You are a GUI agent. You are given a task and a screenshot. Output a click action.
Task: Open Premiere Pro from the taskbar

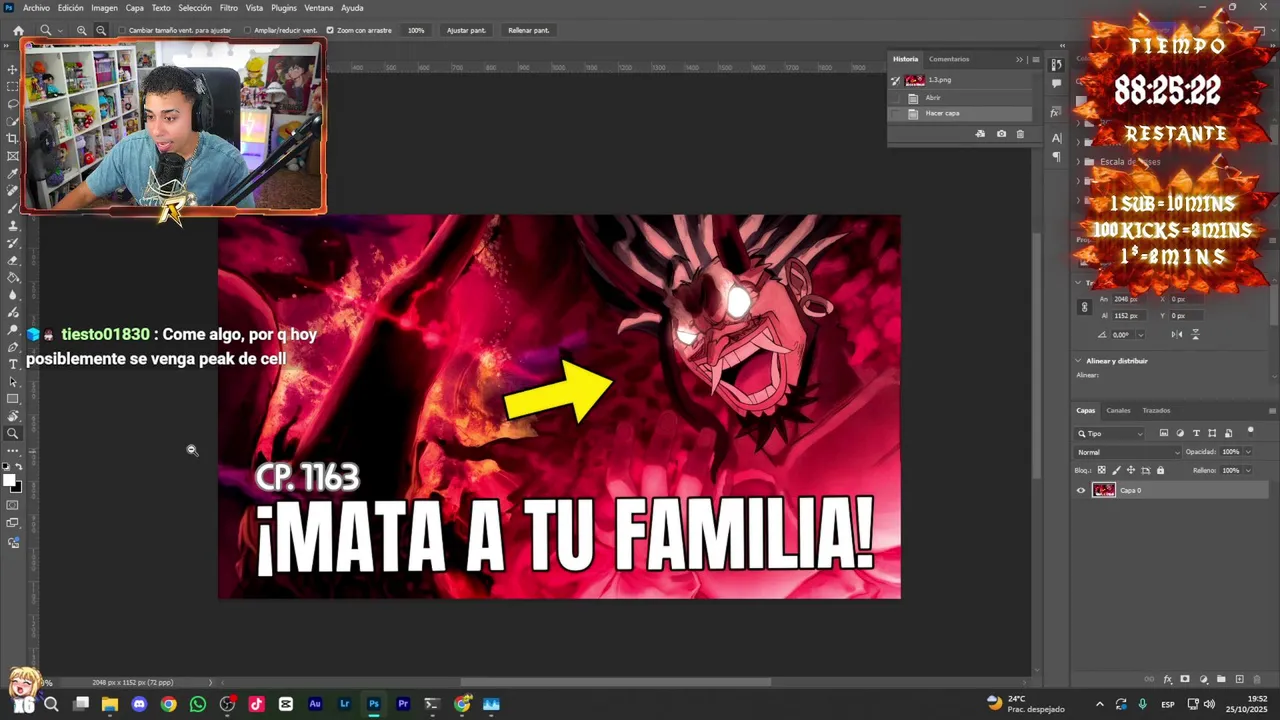403,704
